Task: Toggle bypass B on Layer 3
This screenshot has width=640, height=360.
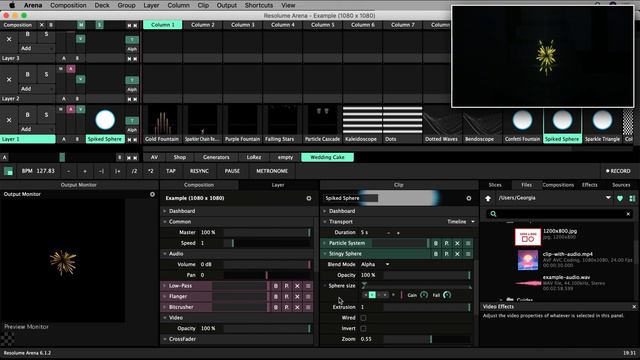Action: [28, 34]
